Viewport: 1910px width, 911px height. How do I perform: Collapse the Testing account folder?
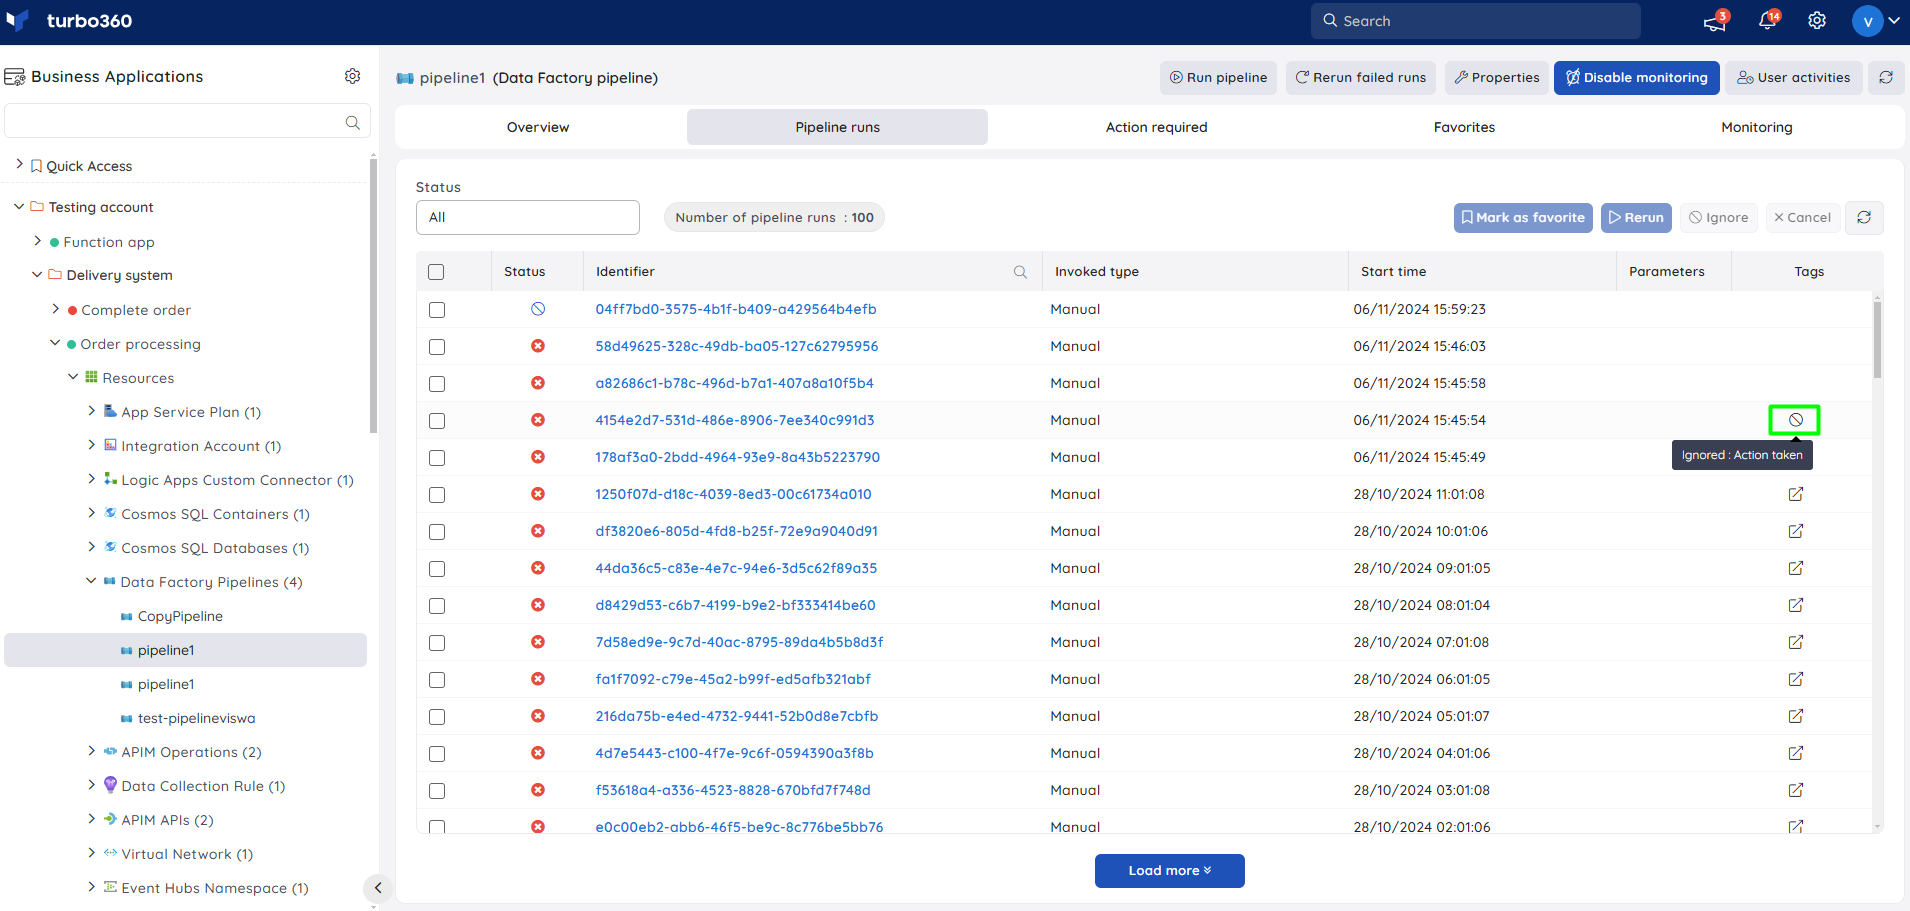click(19, 206)
